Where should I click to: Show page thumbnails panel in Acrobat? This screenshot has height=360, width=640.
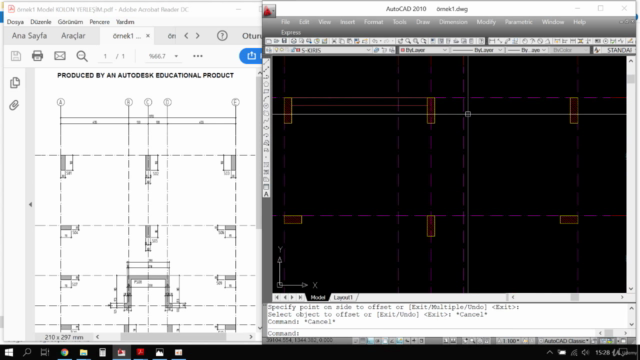15,83
